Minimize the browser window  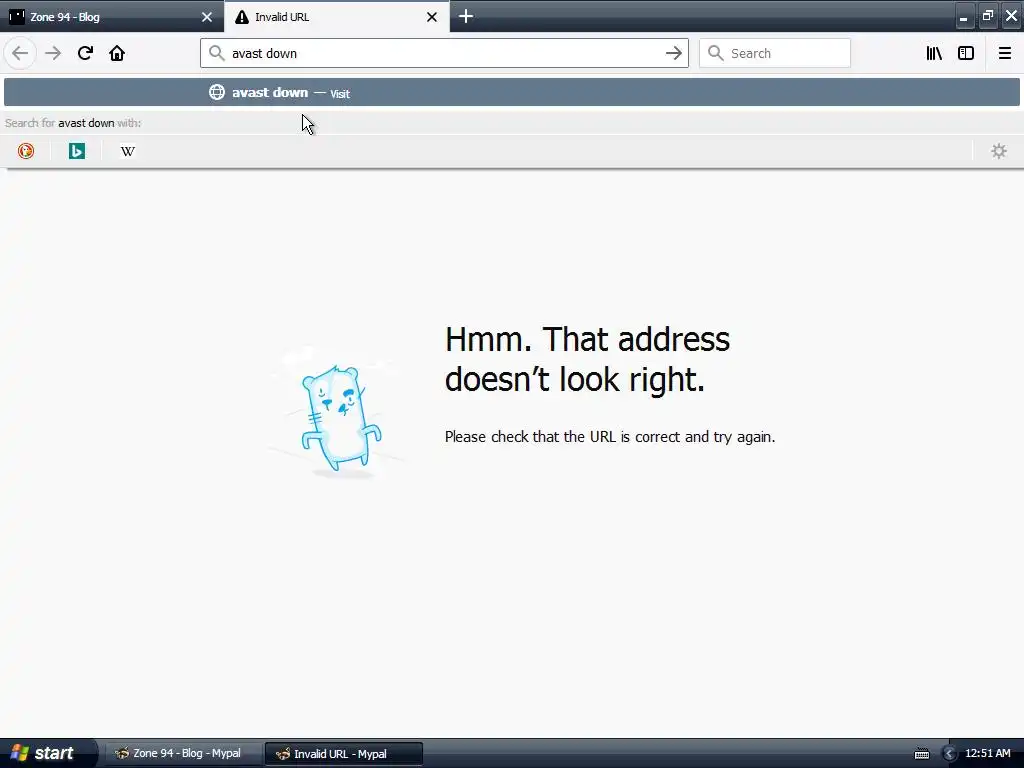[964, 16]
